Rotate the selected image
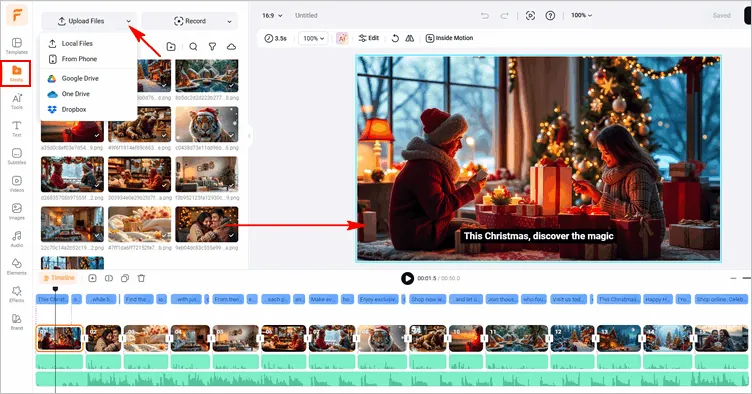The width and height of the screenshot is (752, 394). point(395,38)
